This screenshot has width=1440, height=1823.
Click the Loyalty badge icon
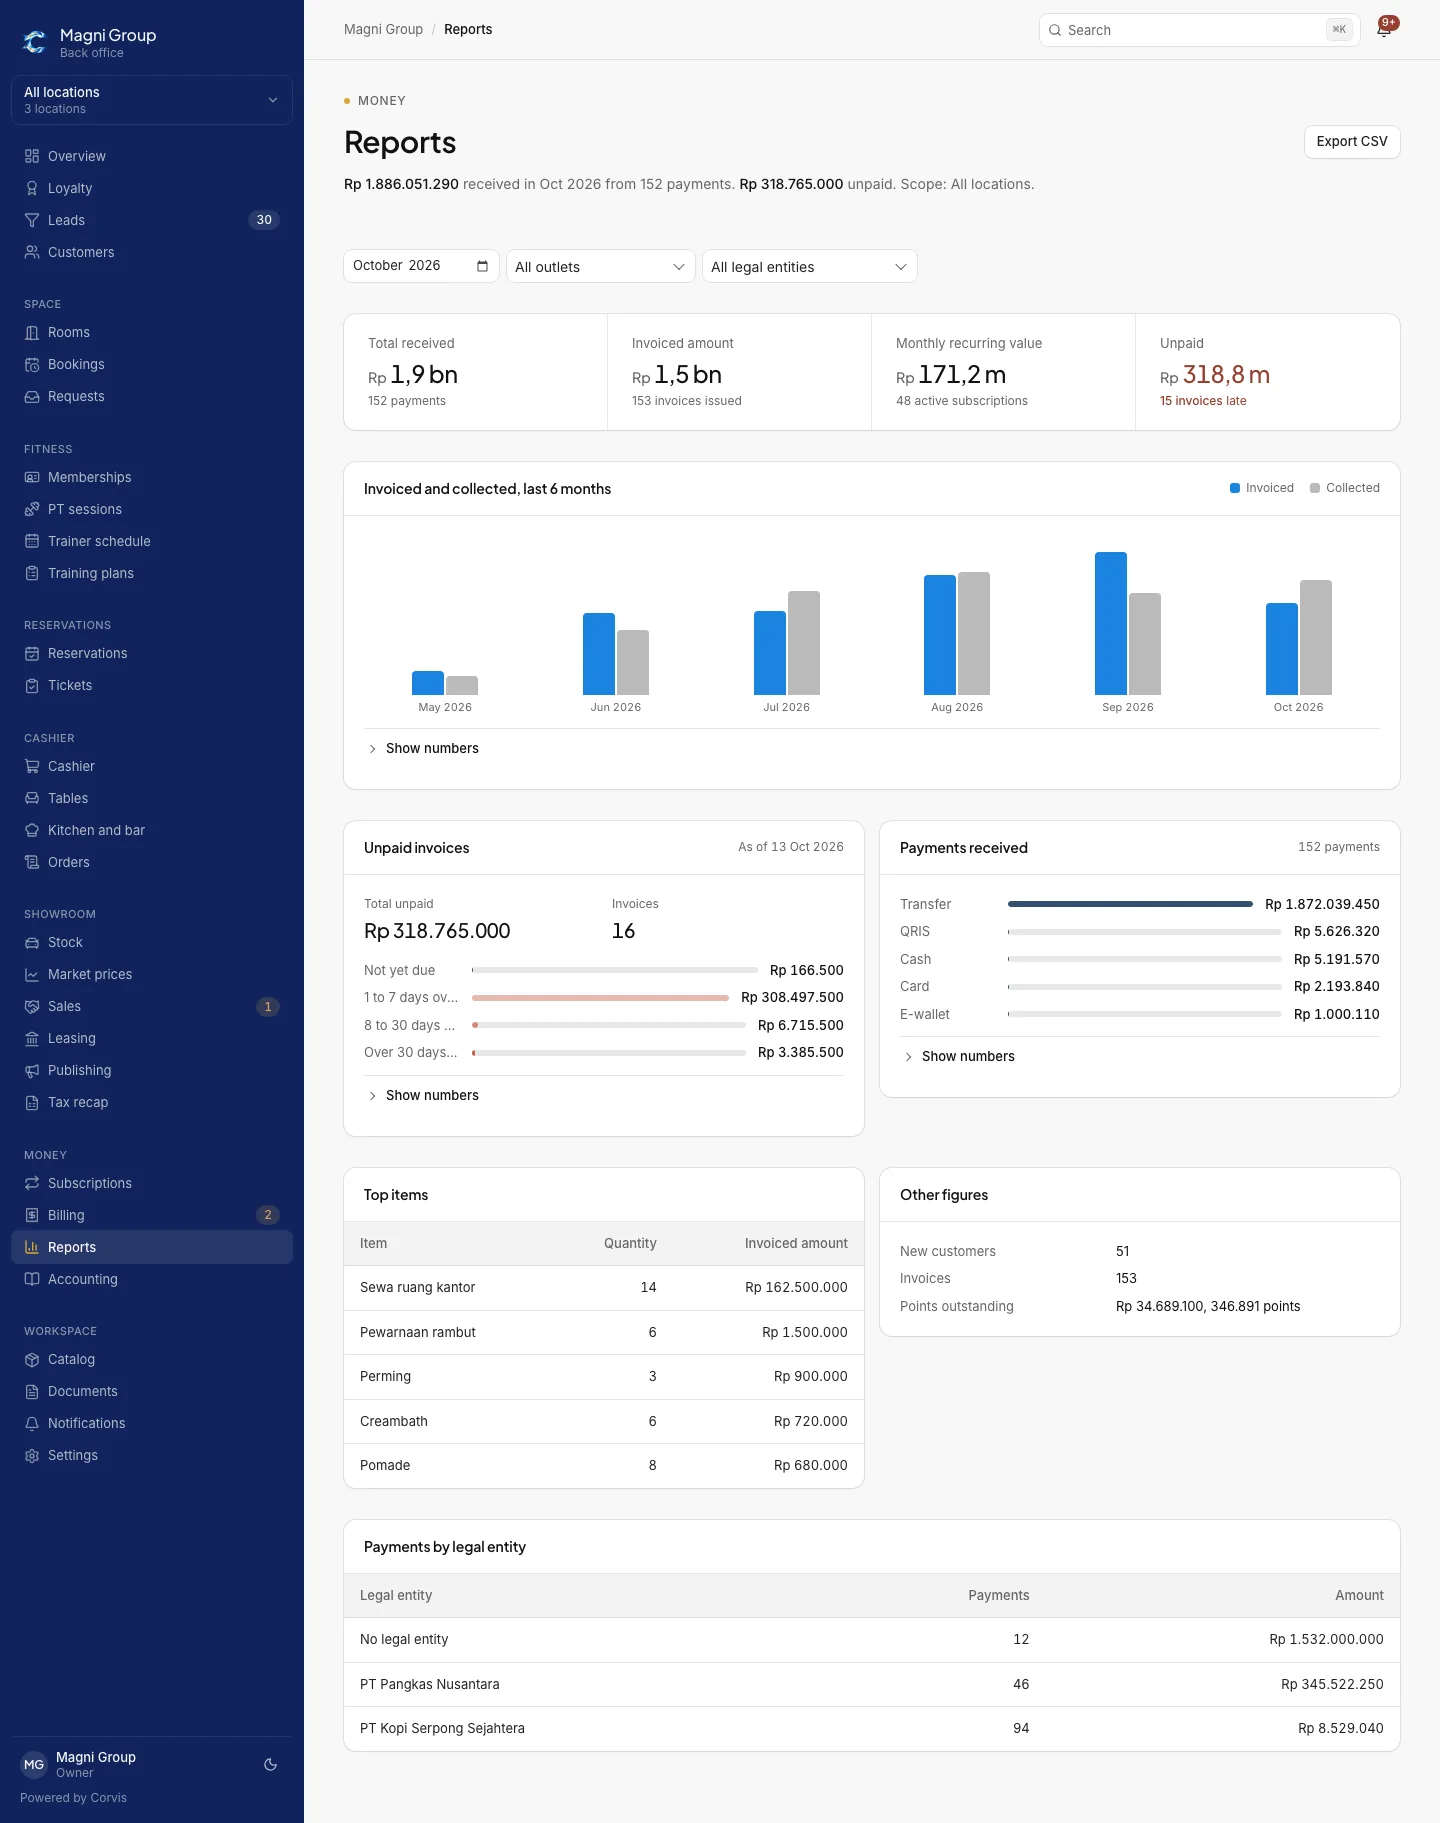pyautogui.click(x=32, y=188)
